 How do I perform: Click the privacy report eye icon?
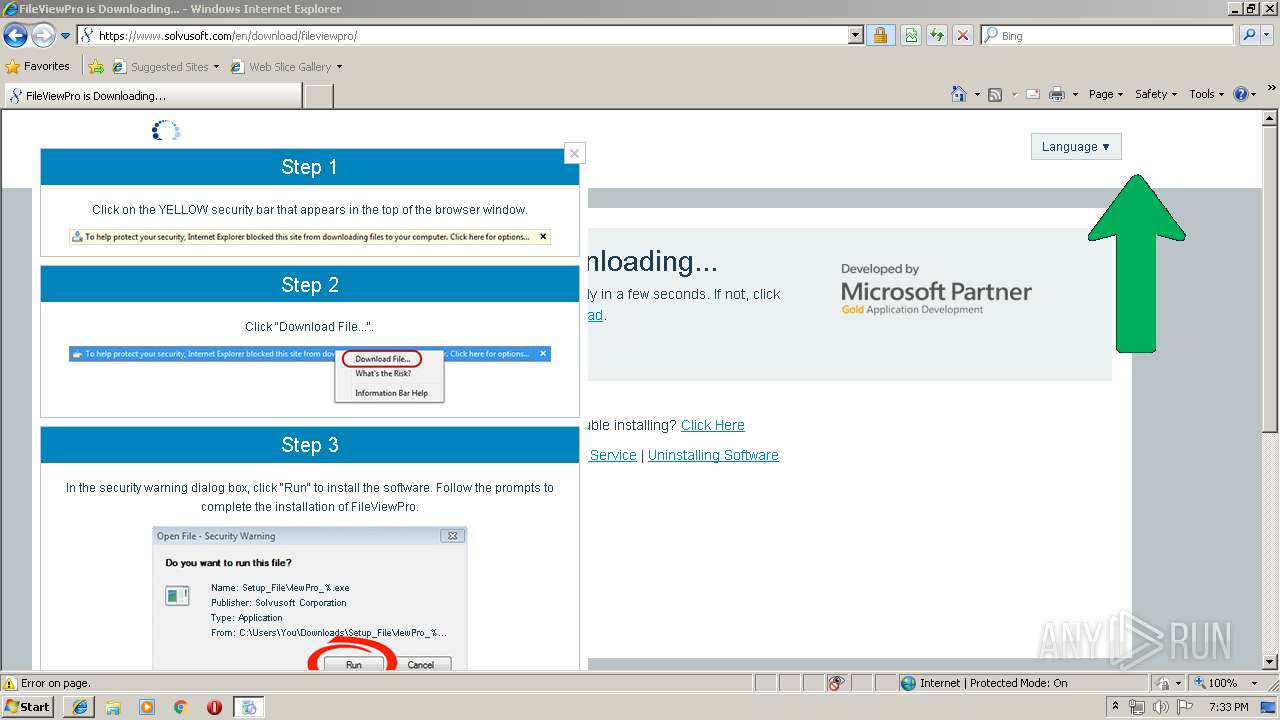click(x=837, y=683)
